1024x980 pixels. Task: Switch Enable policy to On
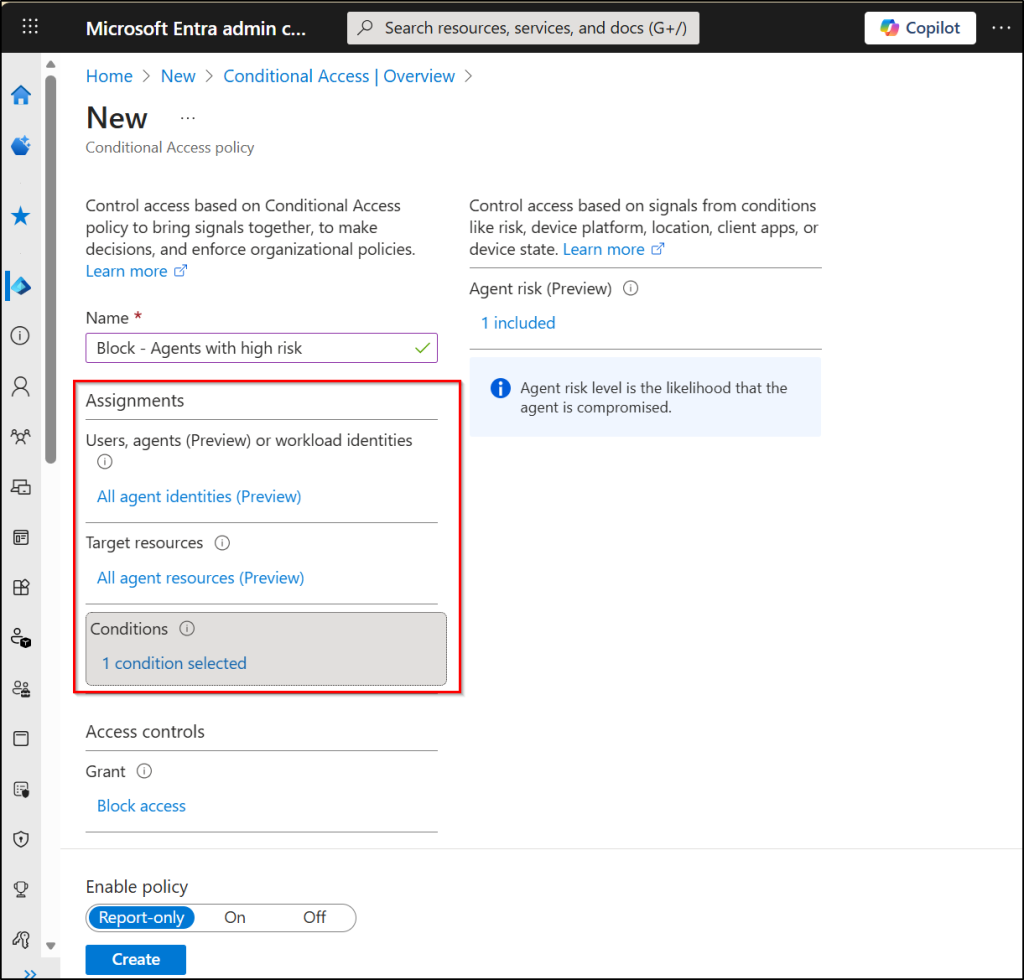click(234, 917)
